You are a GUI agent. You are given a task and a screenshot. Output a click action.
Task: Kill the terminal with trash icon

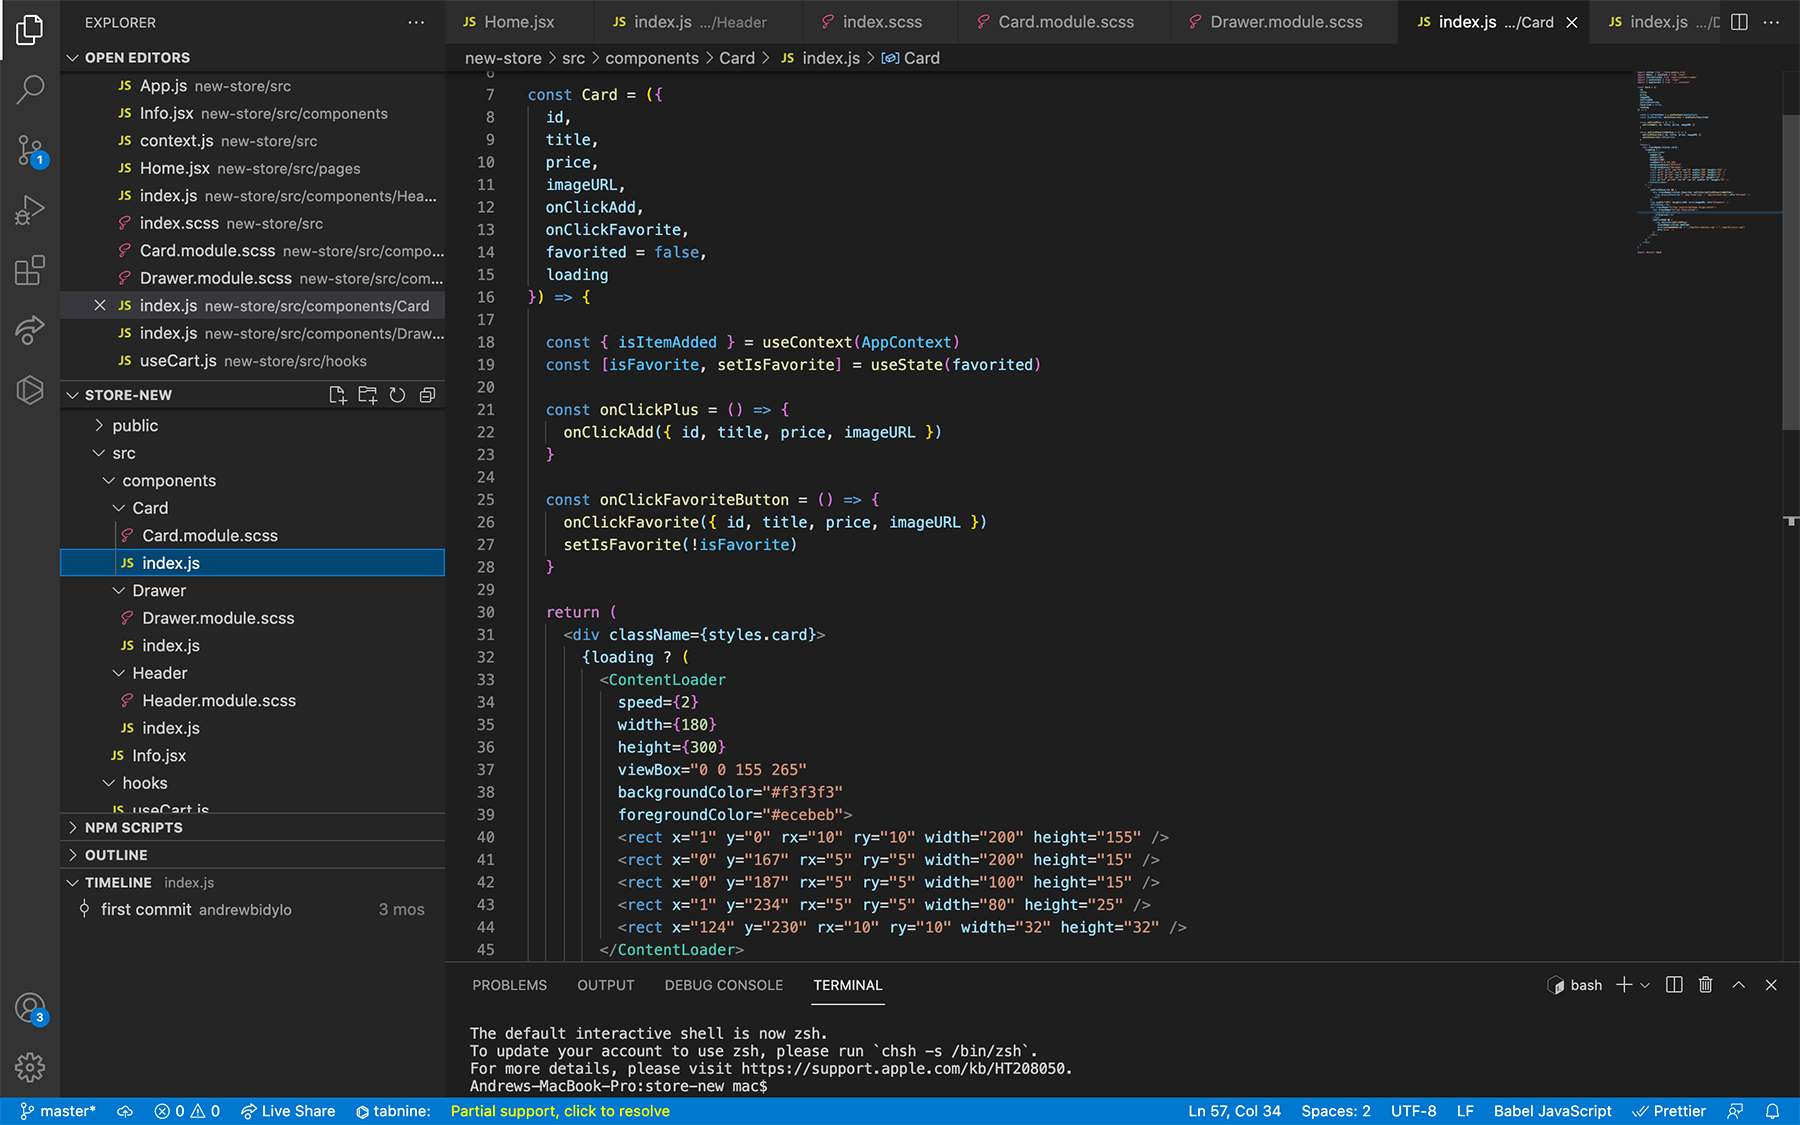tap(1706, 985)
